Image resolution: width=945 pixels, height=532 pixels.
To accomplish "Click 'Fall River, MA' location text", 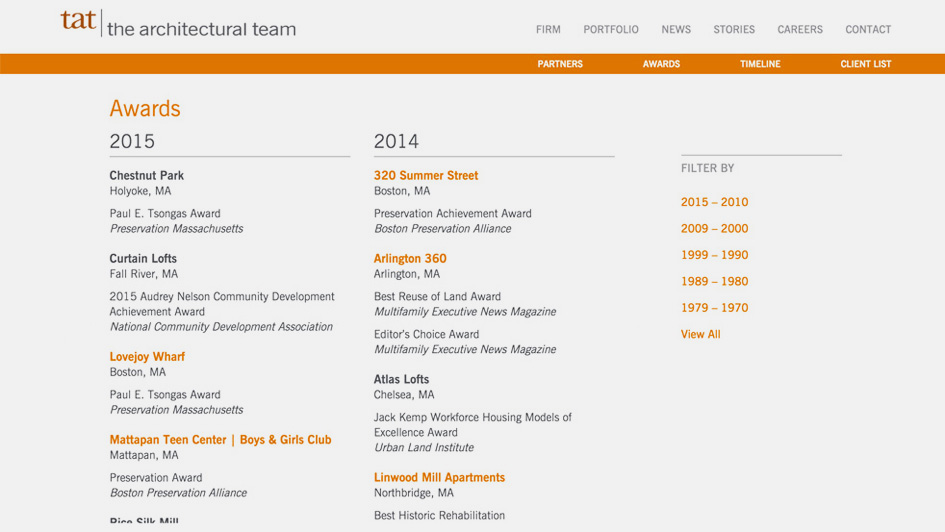I will (143, 274).
